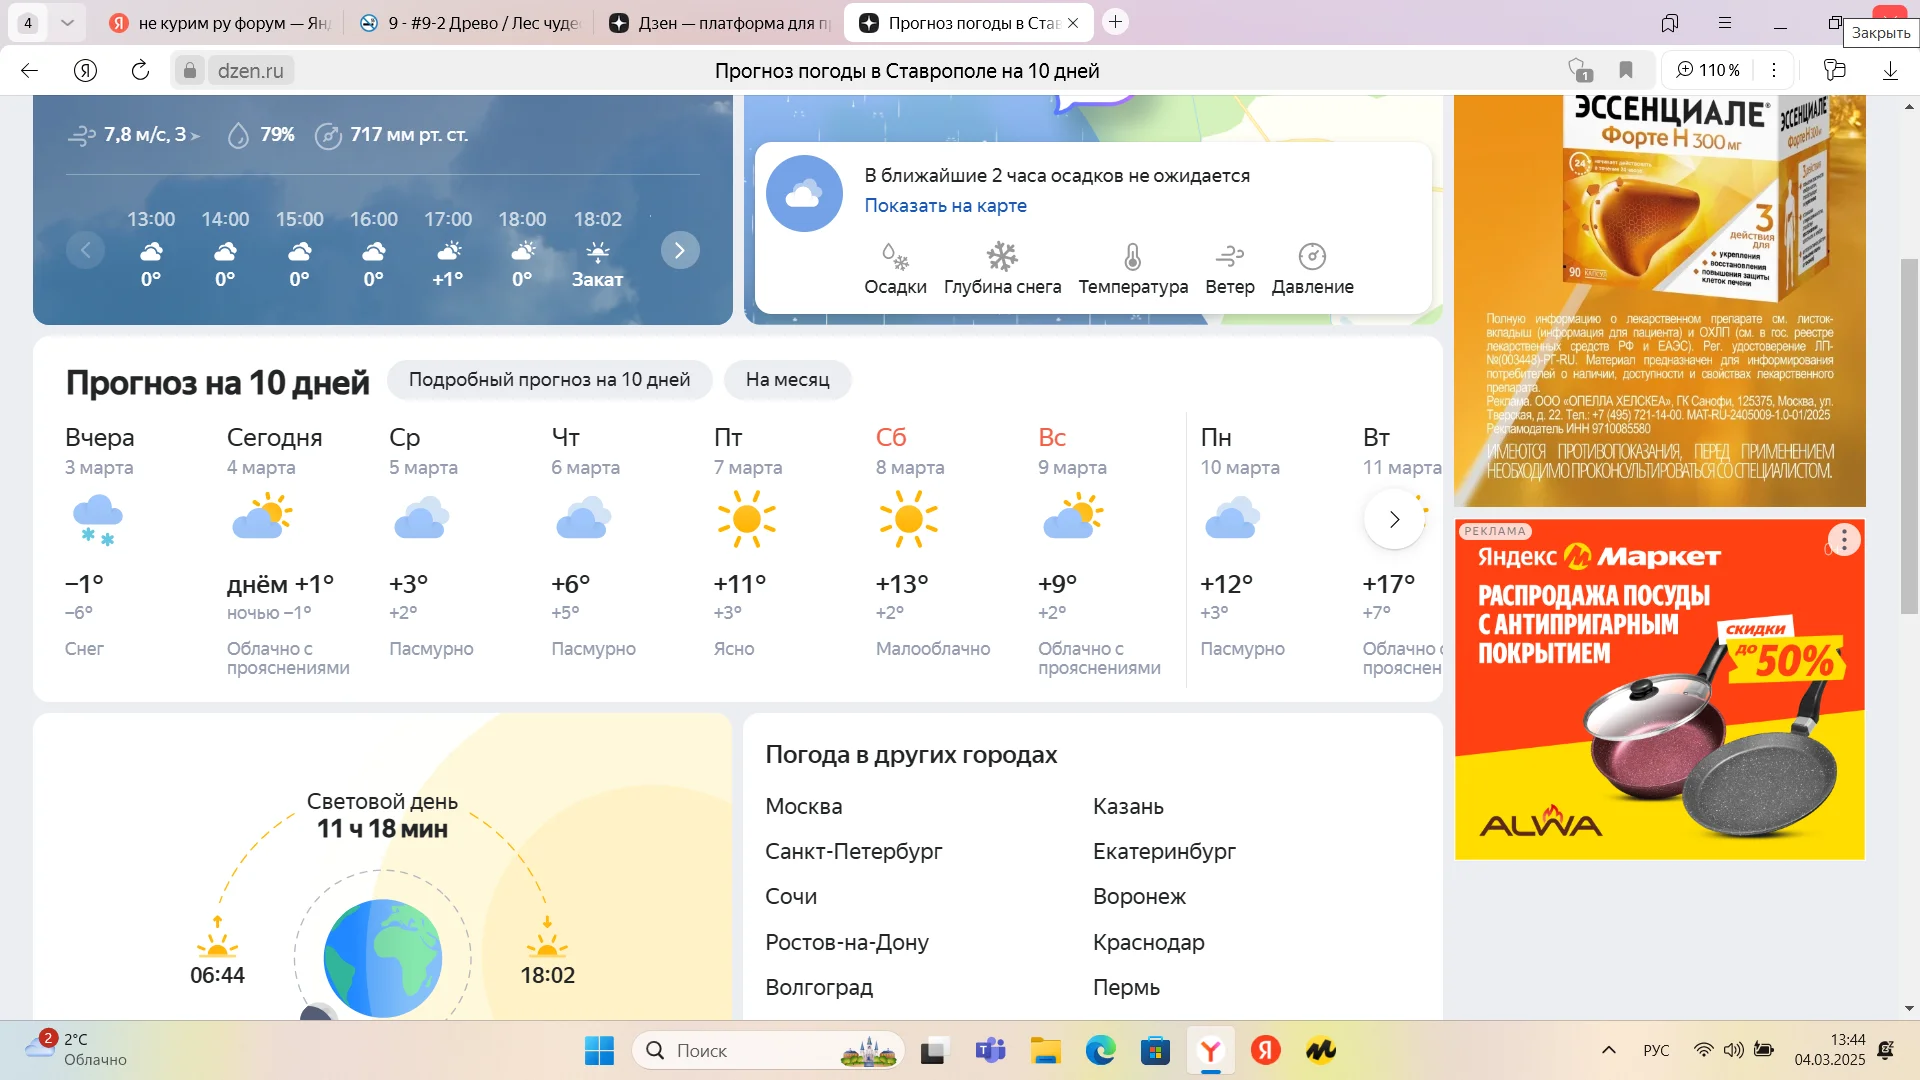Click the 'Показать на карте' link
The image size is (1920, 1080).
945,205
